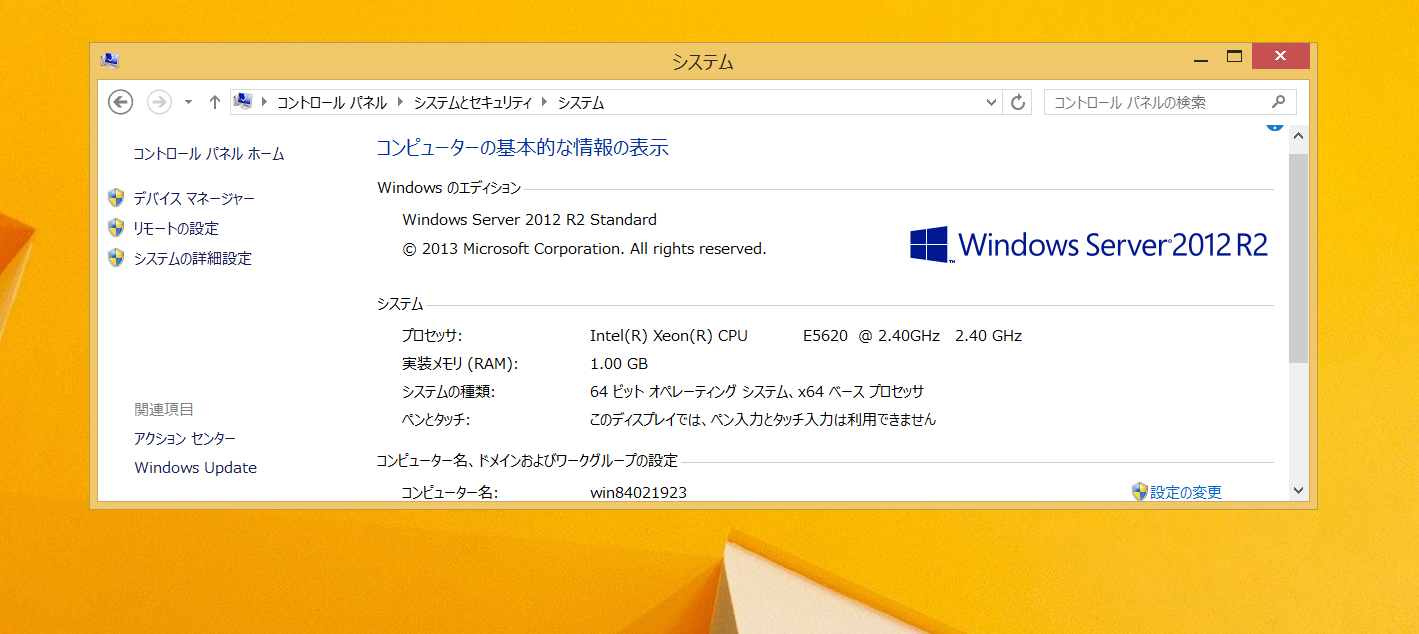This screenshot has width=1419, height=634.
Task: Click the text Windows Server 2012 R2 Standard
Action: tap(530, 220)
